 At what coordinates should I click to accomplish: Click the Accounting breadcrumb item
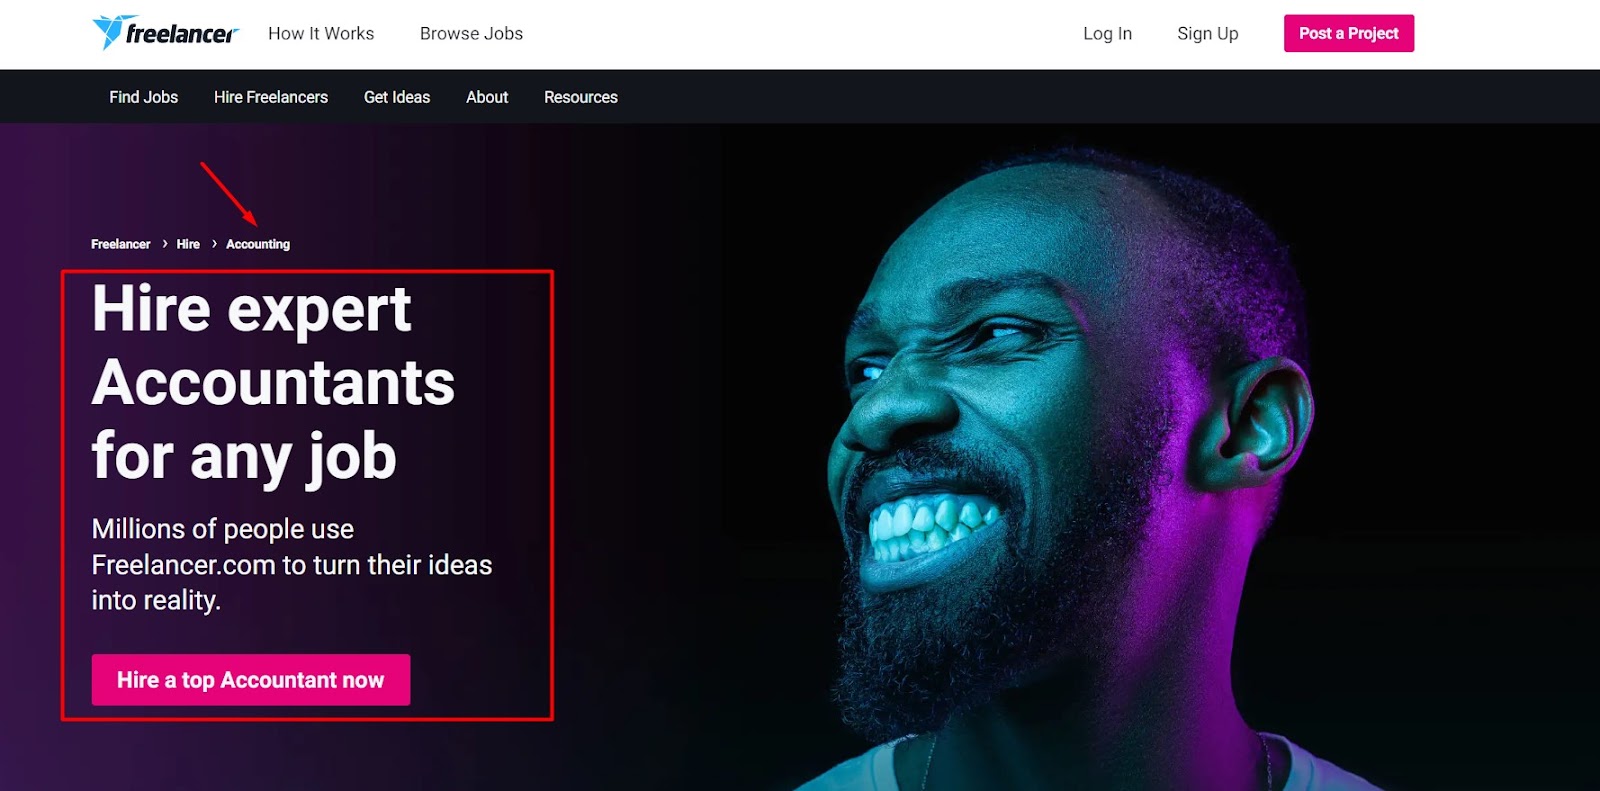tap(258, 244)
